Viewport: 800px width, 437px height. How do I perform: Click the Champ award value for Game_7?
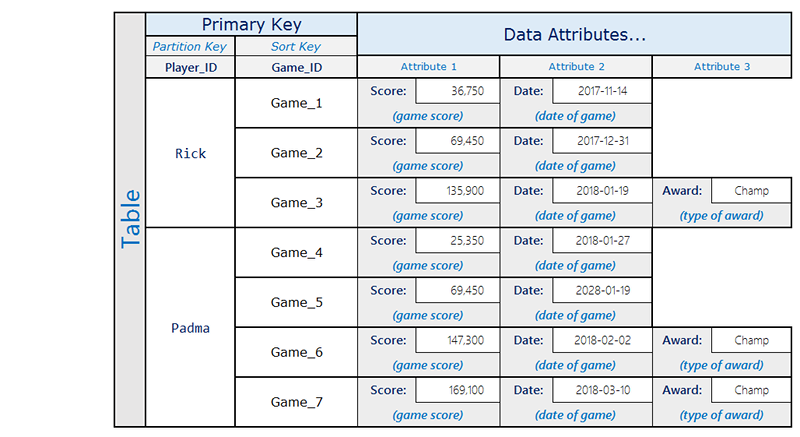pos(751,391)
